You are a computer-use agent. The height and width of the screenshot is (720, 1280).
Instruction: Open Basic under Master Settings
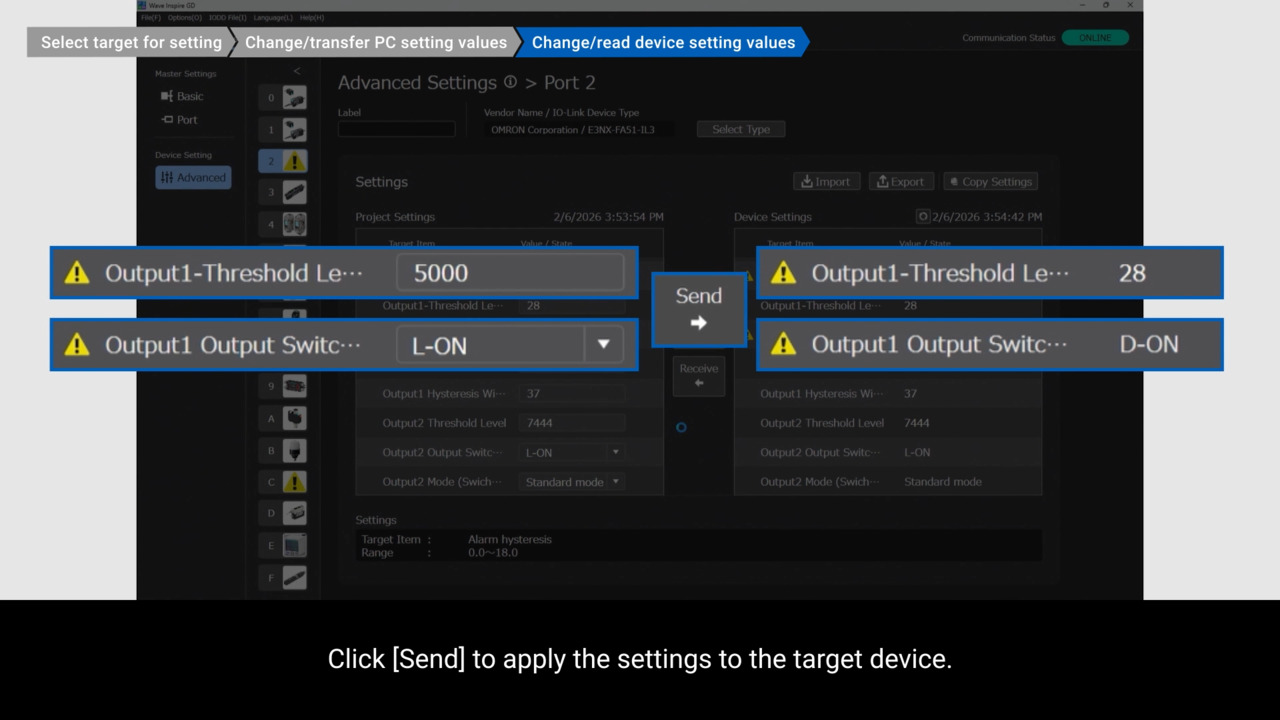coord(189,97)
